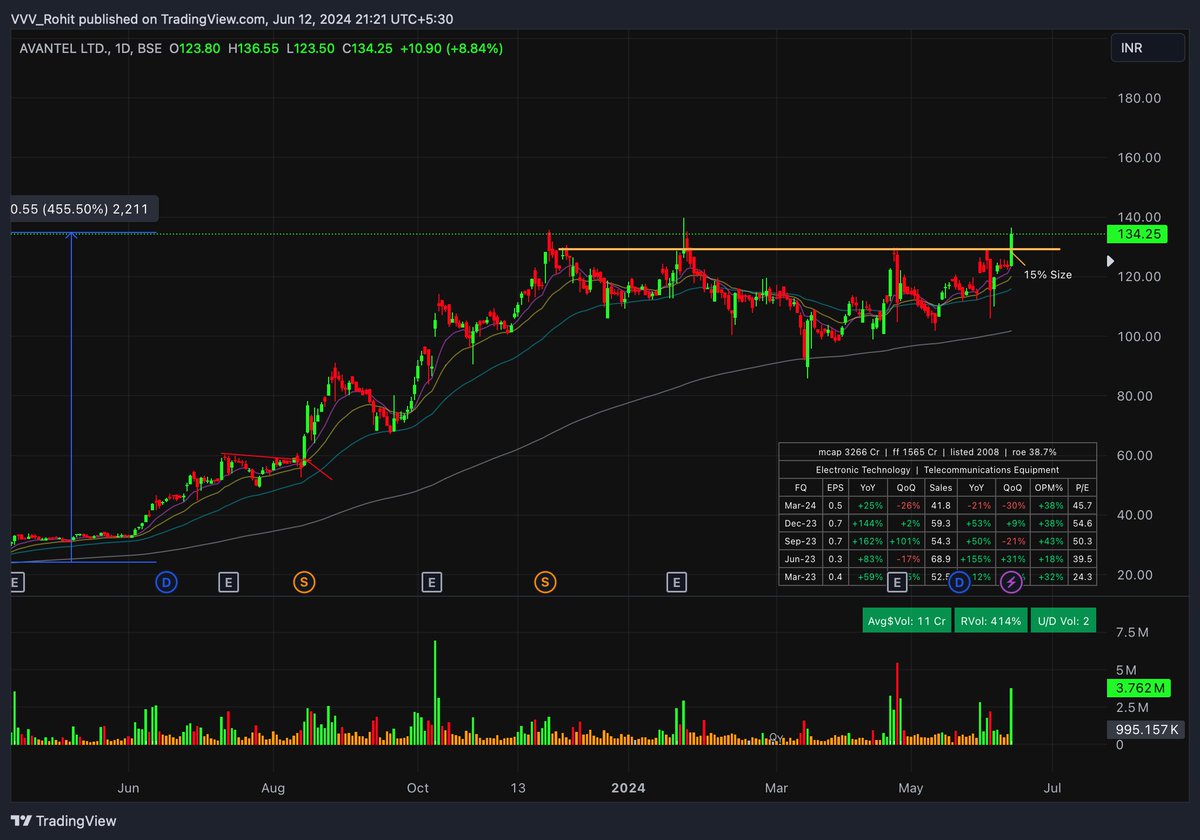This screenshot has height=840, width=1200.
Task: Click the Jun-23 row label in the table
Action: 800,559
